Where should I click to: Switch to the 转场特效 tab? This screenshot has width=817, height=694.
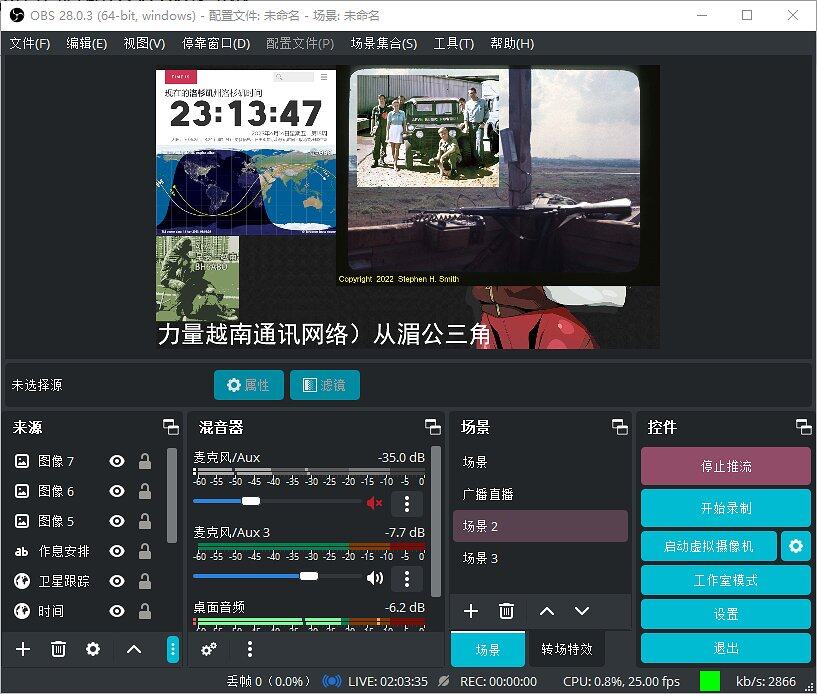pos(567,649)
